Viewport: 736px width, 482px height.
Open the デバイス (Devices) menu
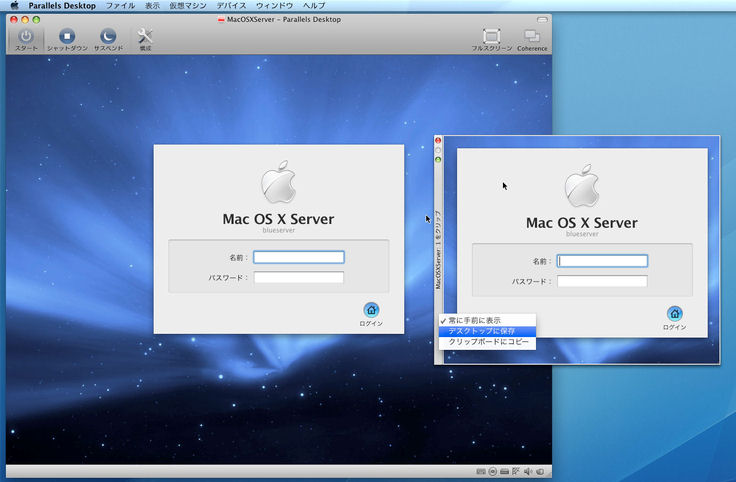click(x=231, y=6)
